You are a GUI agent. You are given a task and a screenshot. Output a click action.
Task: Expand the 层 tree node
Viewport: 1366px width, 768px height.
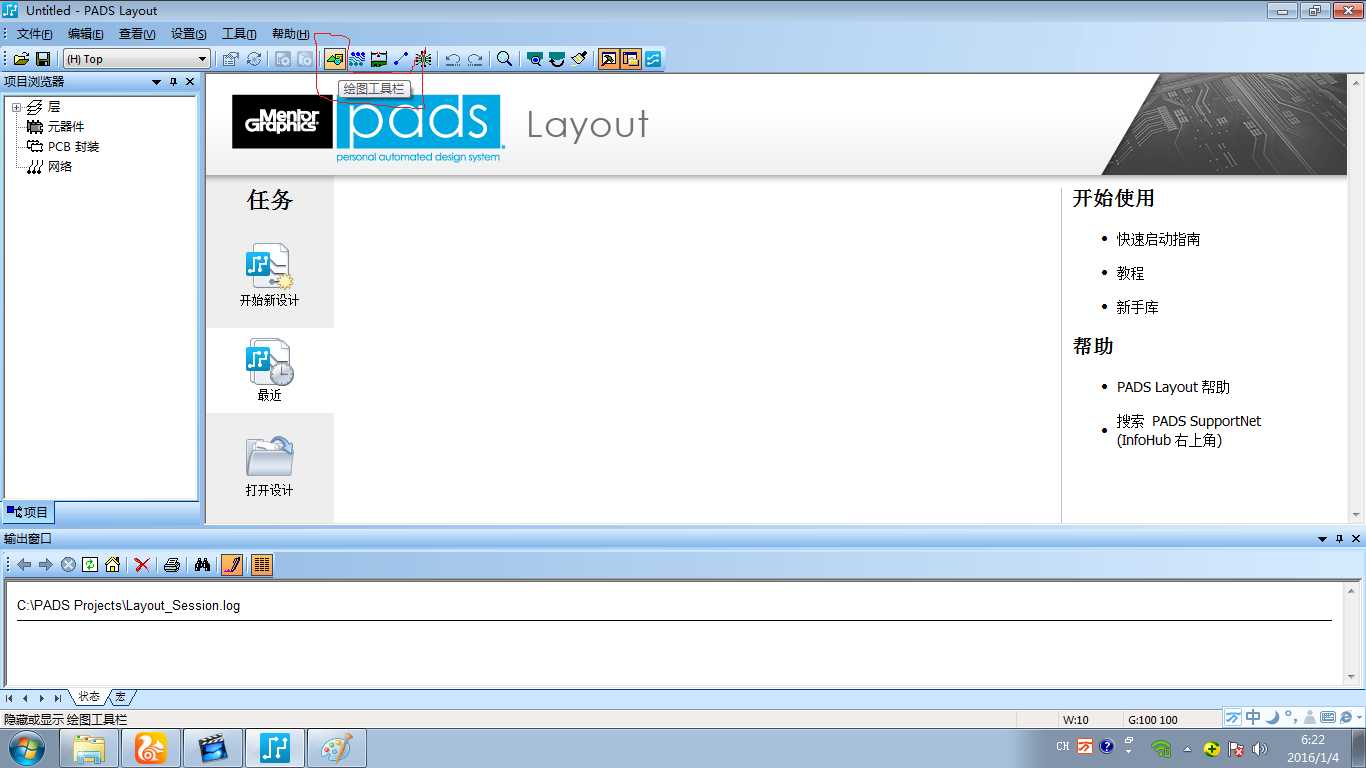(x=16, y=107)
